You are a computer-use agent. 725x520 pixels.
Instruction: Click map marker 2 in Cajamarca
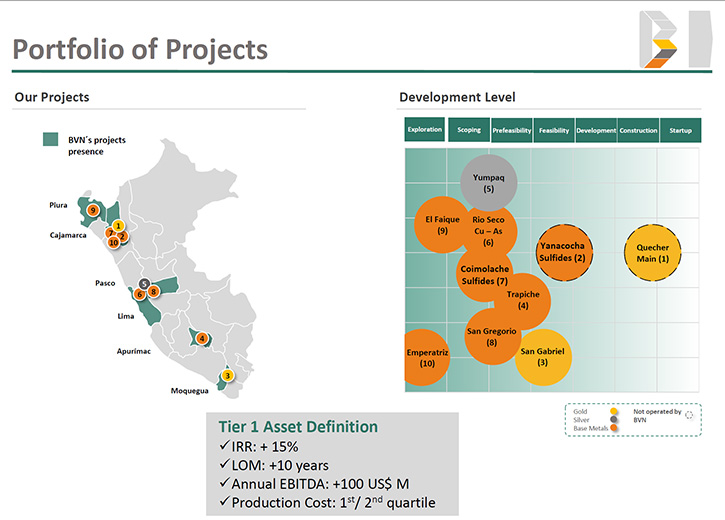(123, 237)
